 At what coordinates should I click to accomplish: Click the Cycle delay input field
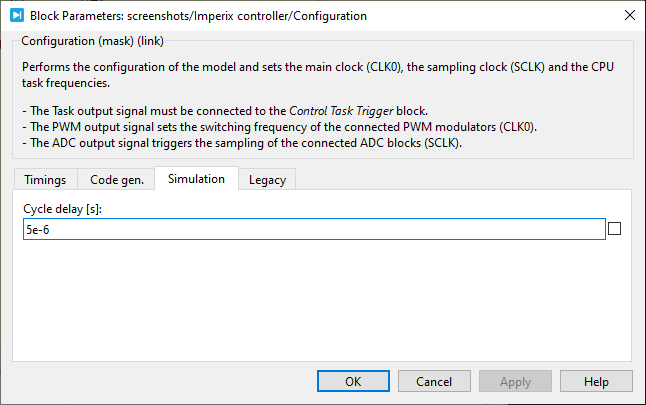click(313, 229)
